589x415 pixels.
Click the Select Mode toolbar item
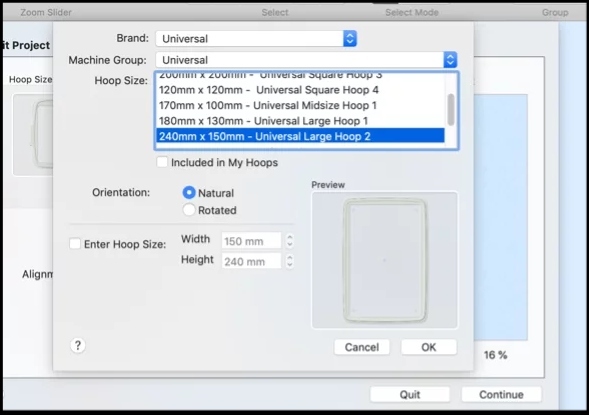point(412,12)
